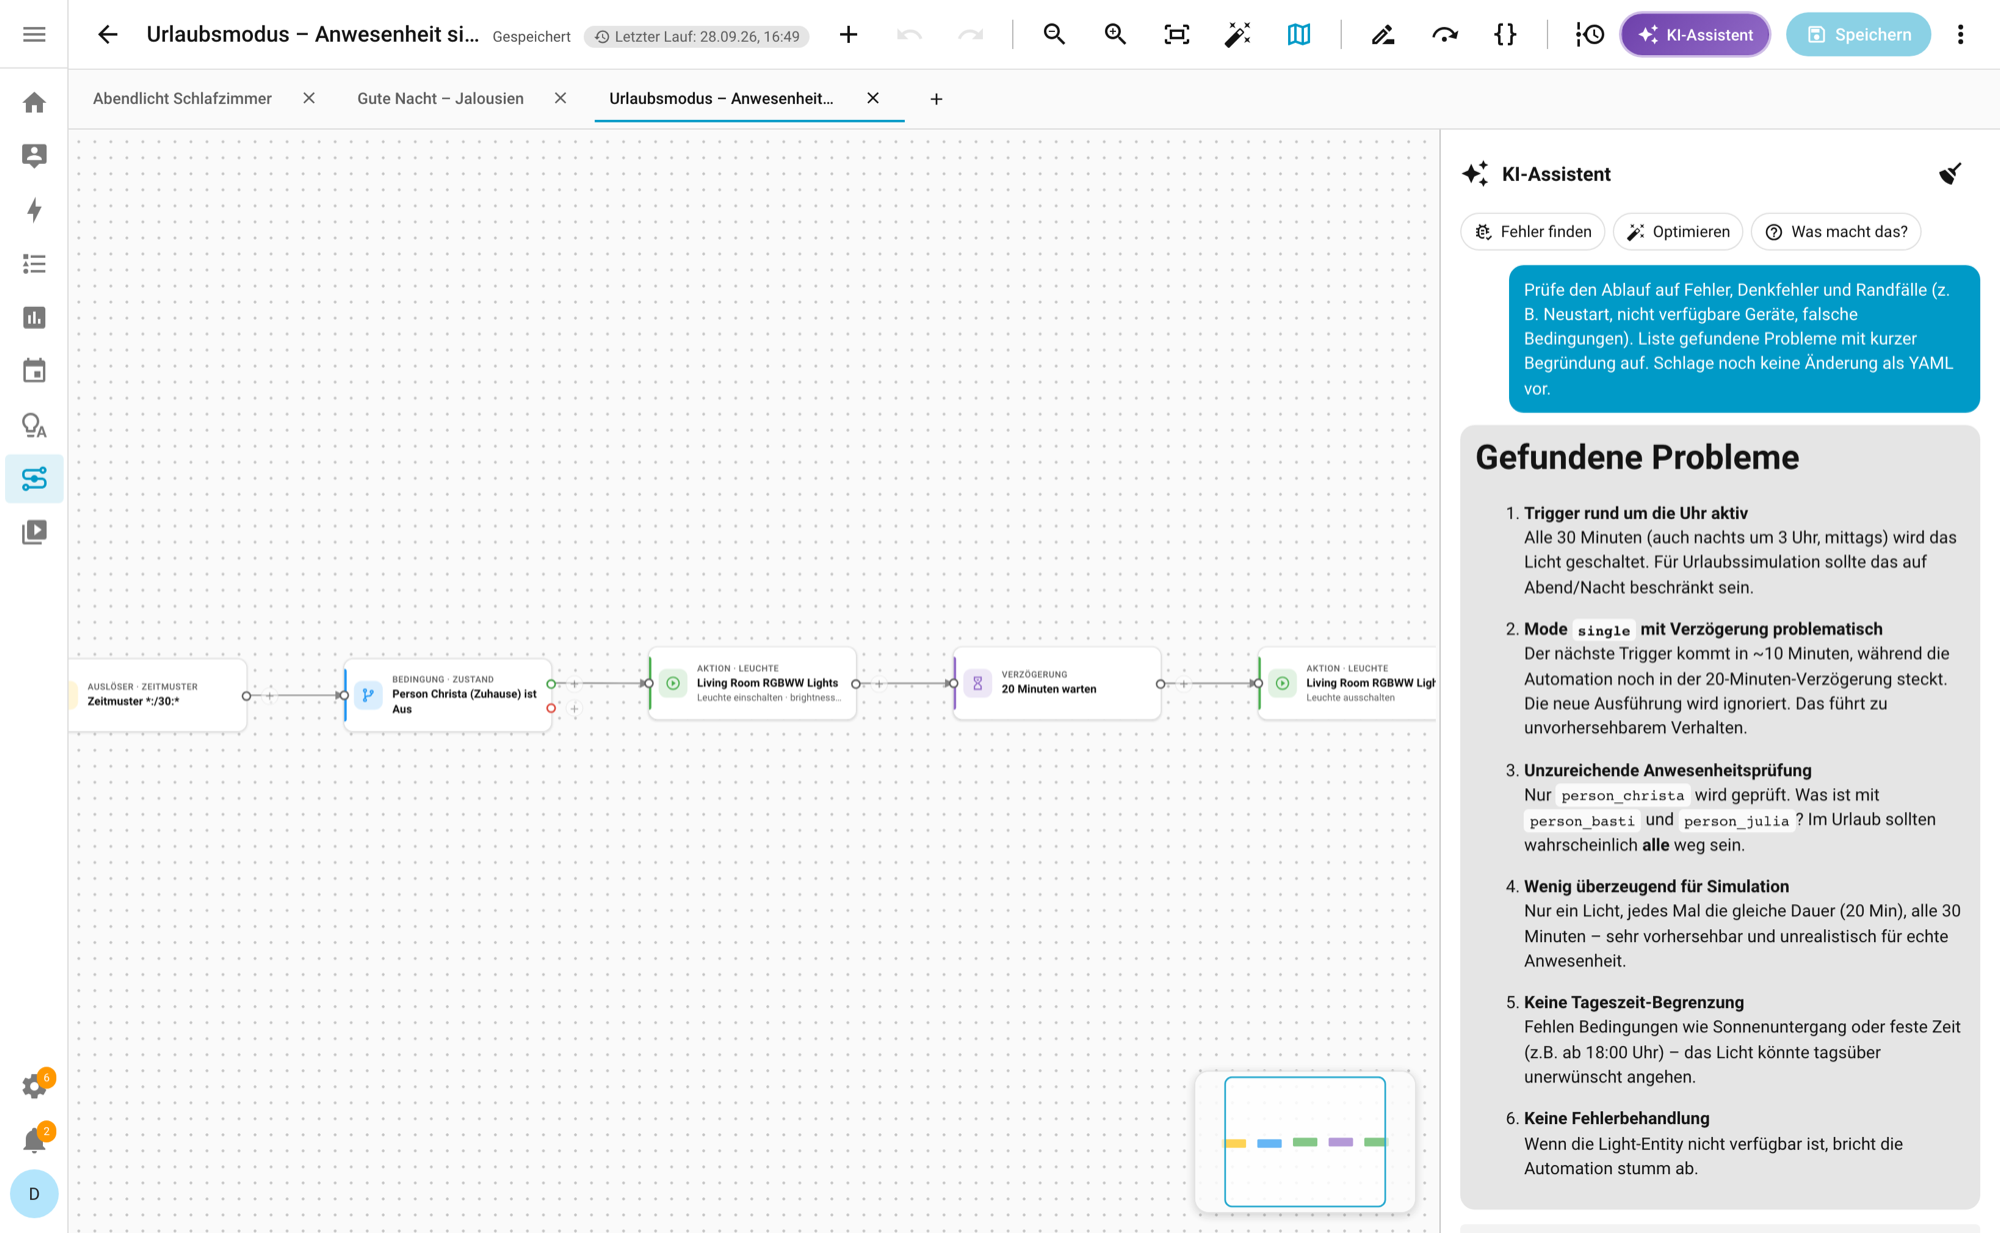This screenshot has height=1233, width=2000.
Task: Open the list sidebar icon
Action: (34, 264)
